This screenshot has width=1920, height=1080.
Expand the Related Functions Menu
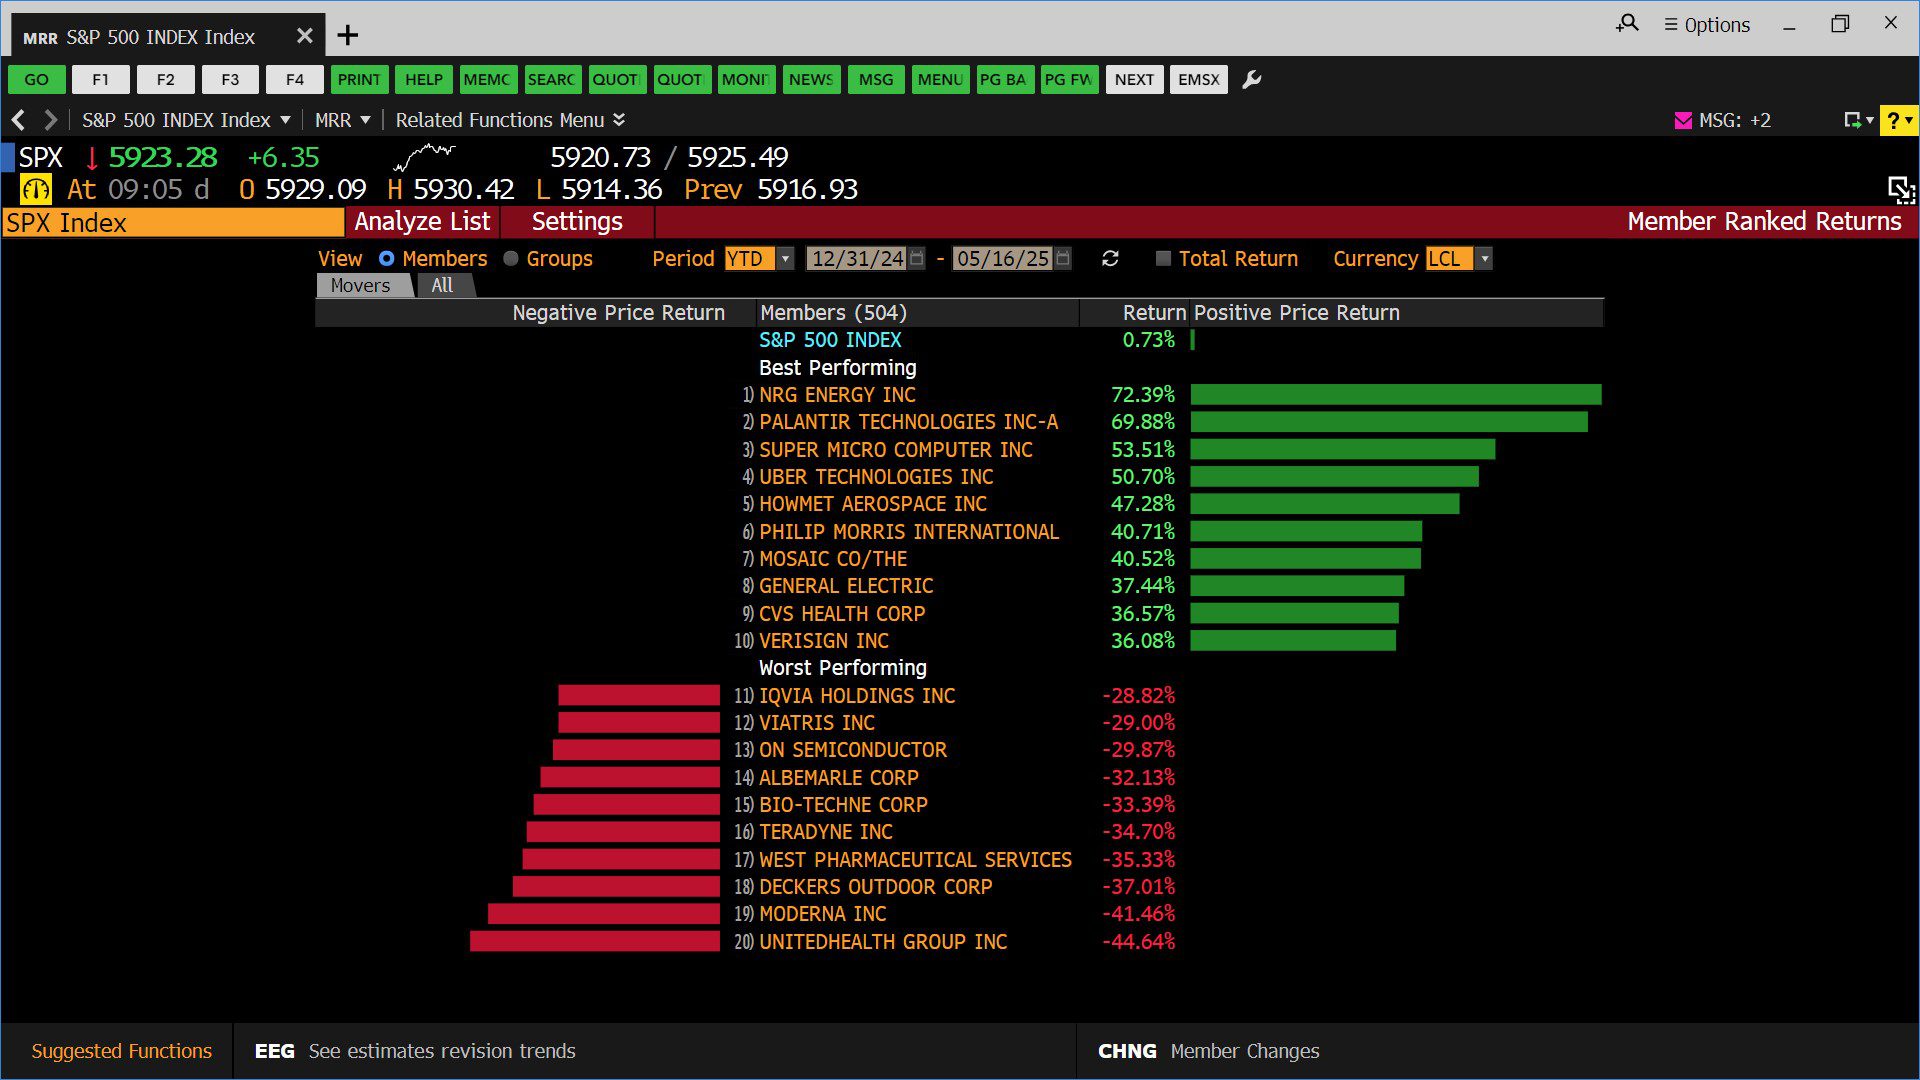(x=510, y=120)
